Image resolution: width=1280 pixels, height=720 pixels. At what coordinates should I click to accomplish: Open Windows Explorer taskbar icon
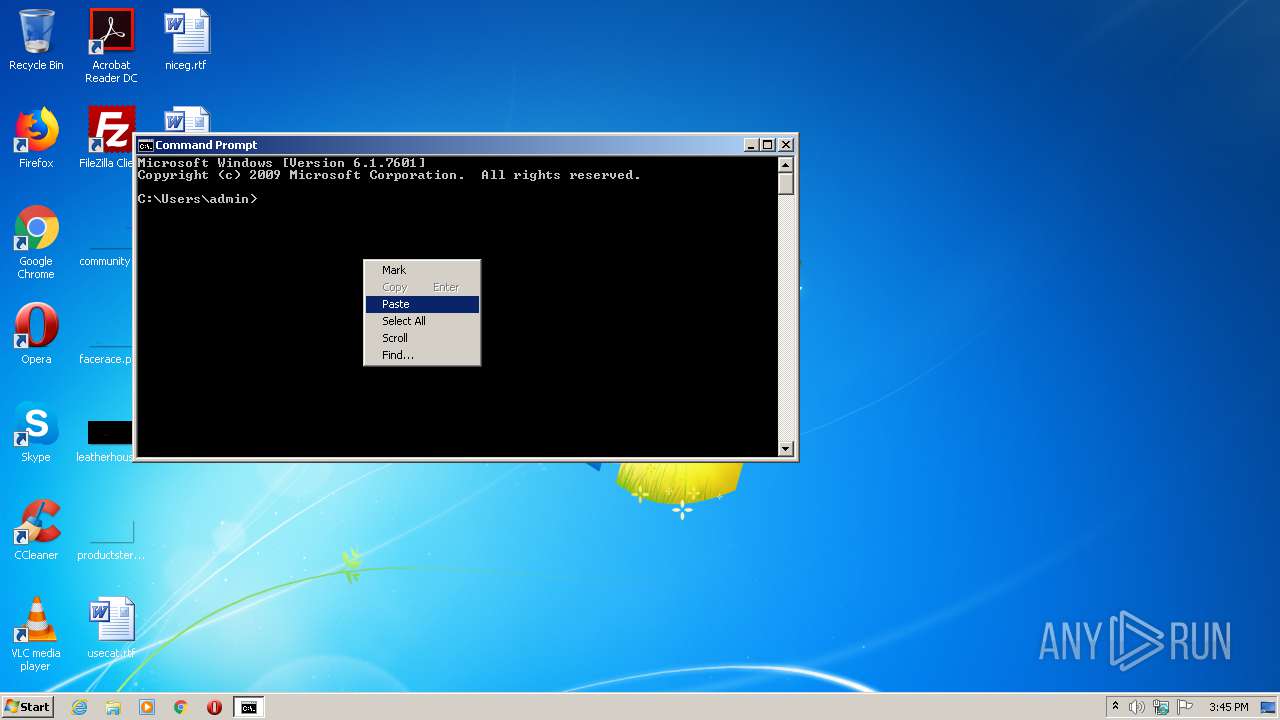coord(113,707)
